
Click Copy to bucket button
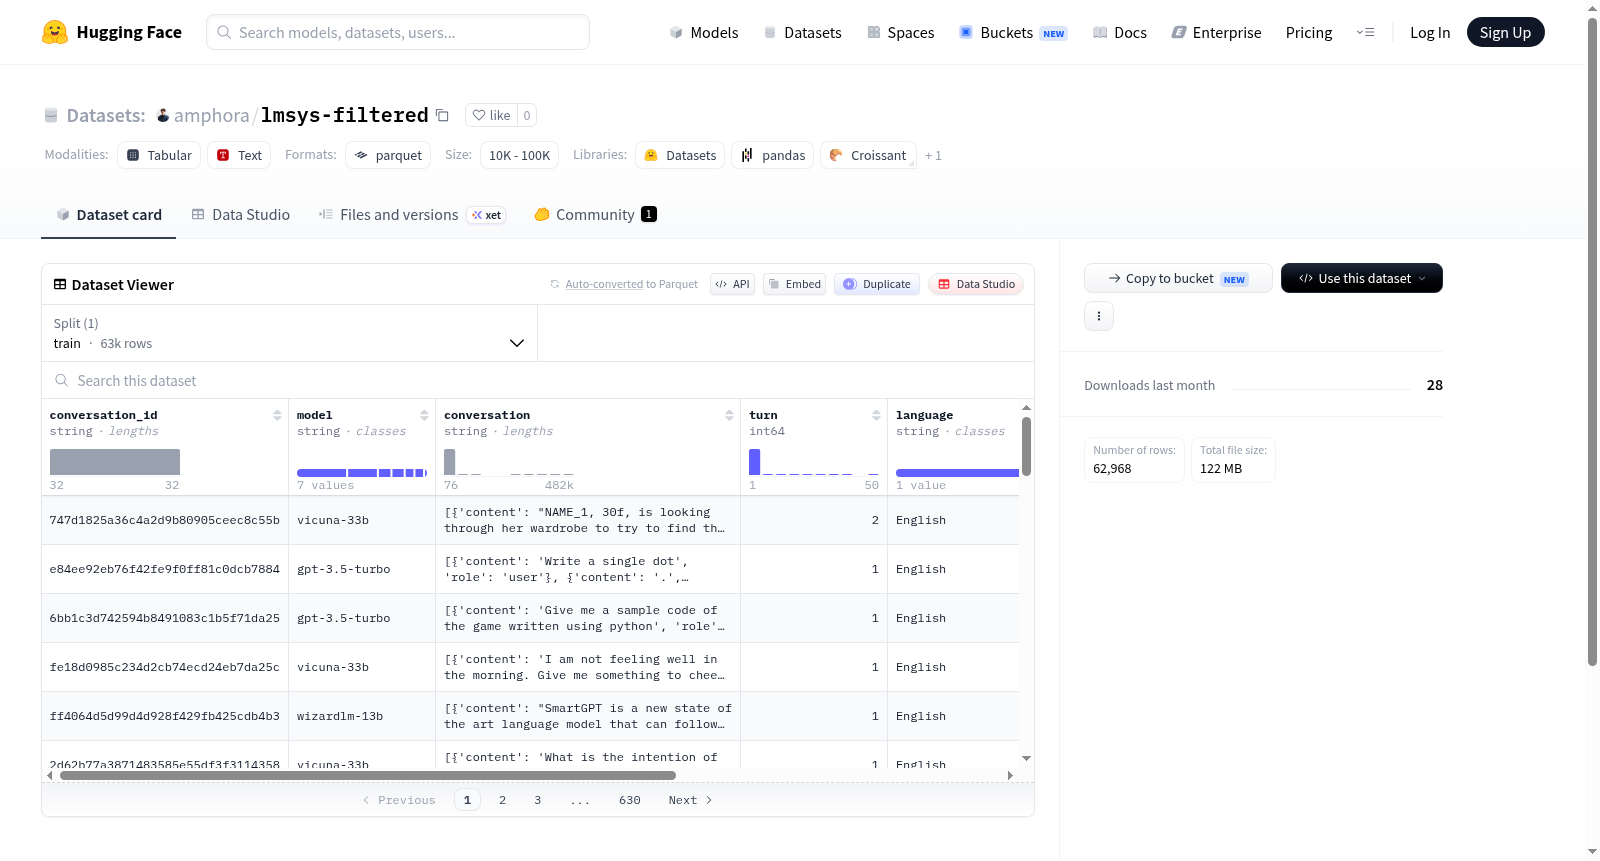pyautogui.click(x=1178, y=278)
